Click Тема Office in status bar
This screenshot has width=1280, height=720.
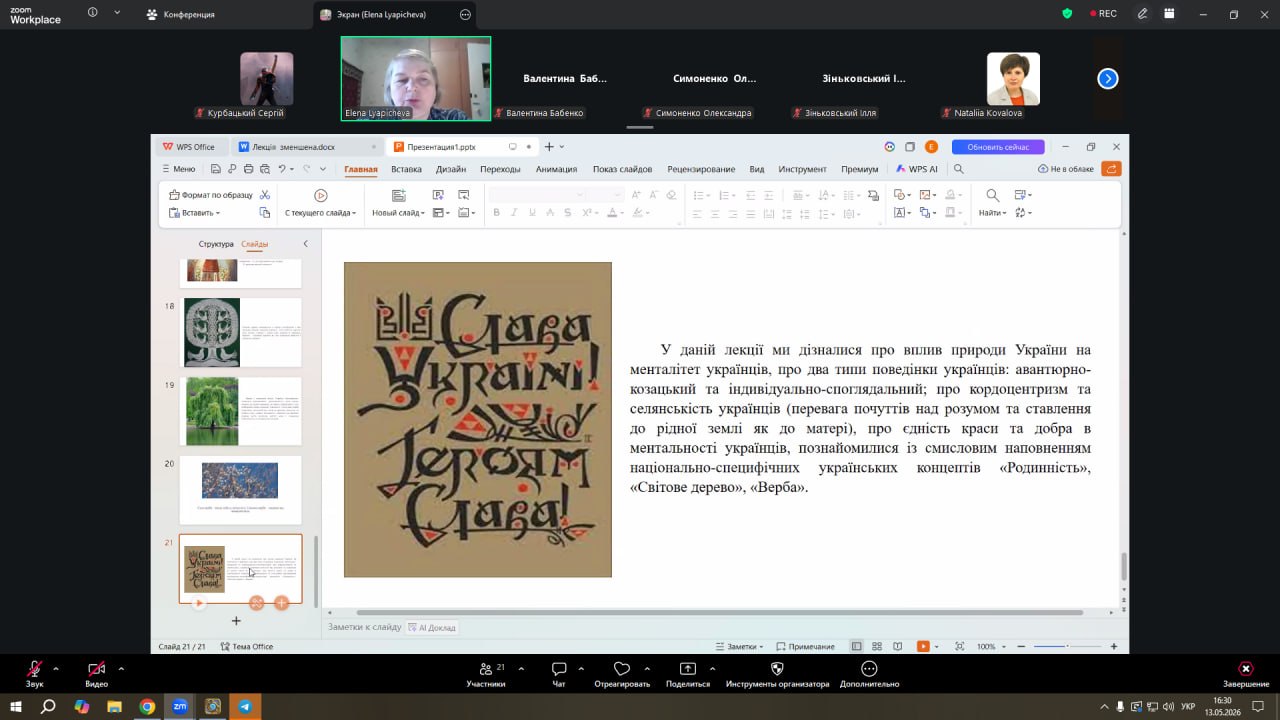[246, 647]
